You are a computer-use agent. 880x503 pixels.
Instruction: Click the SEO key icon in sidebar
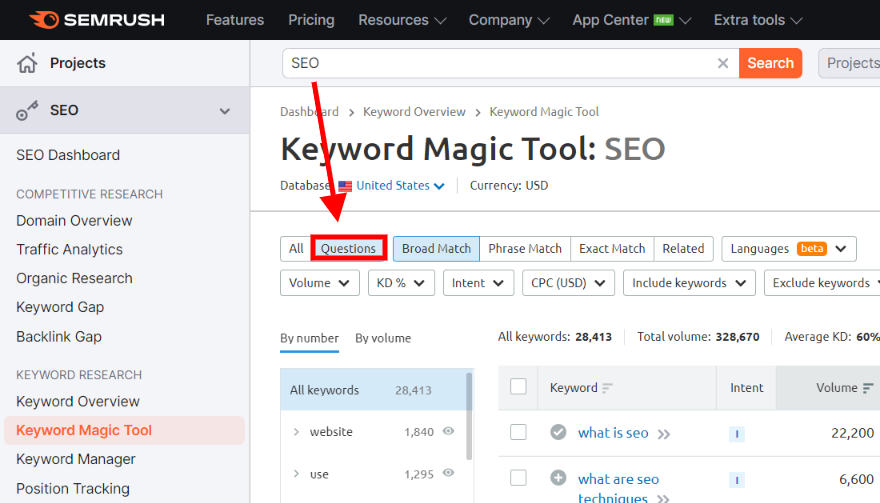[x=27, y=111]
